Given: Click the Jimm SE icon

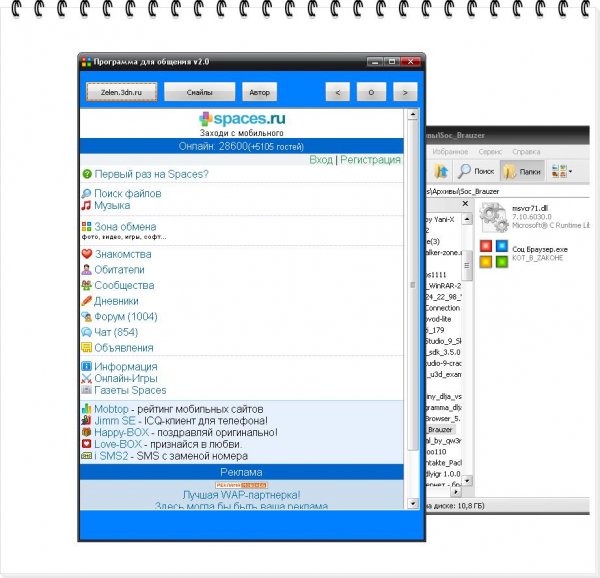Looking at the screenshot, I should click(86, 420).
